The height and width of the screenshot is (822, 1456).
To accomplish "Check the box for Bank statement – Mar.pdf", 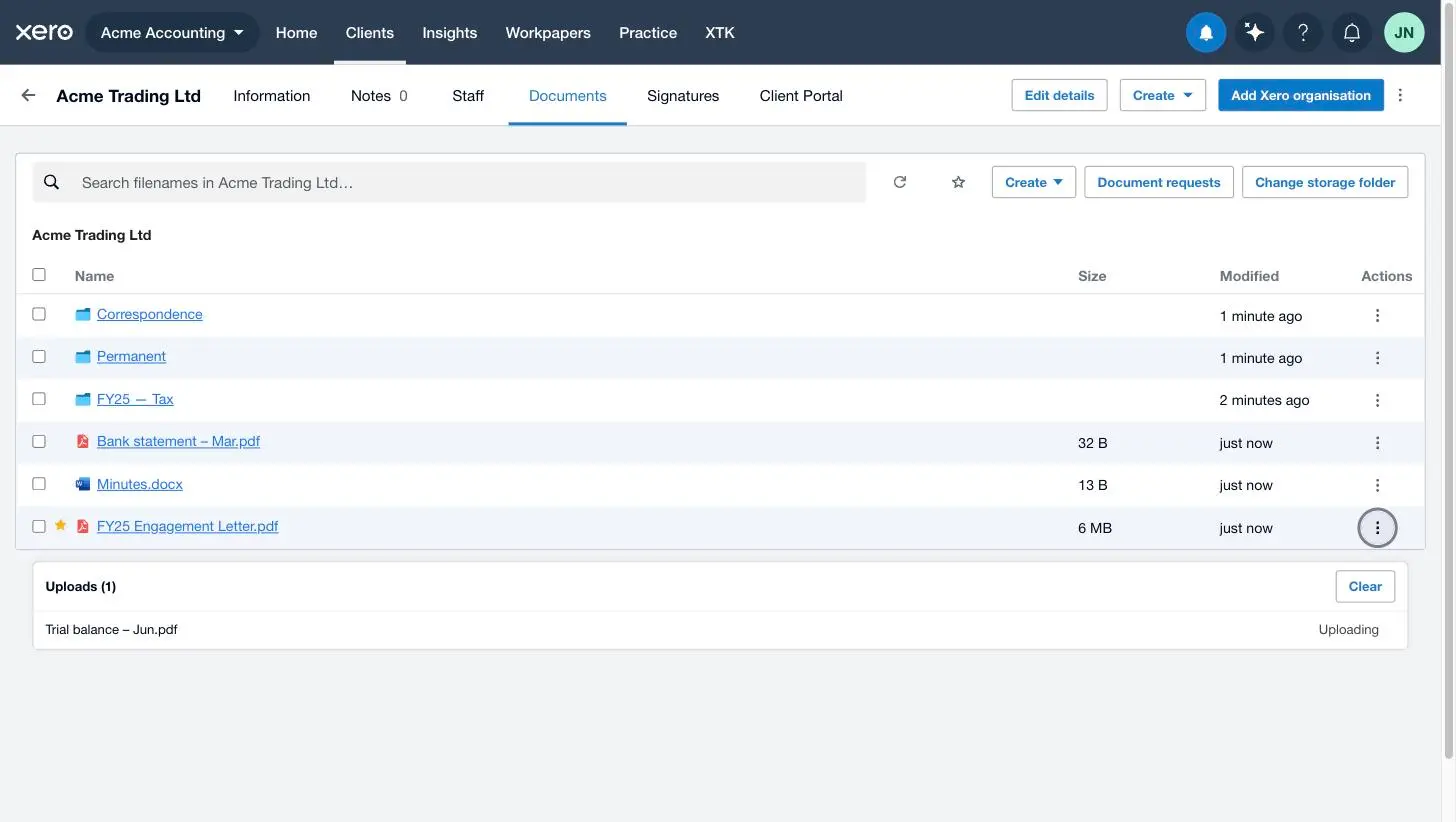I will (39, 441).
